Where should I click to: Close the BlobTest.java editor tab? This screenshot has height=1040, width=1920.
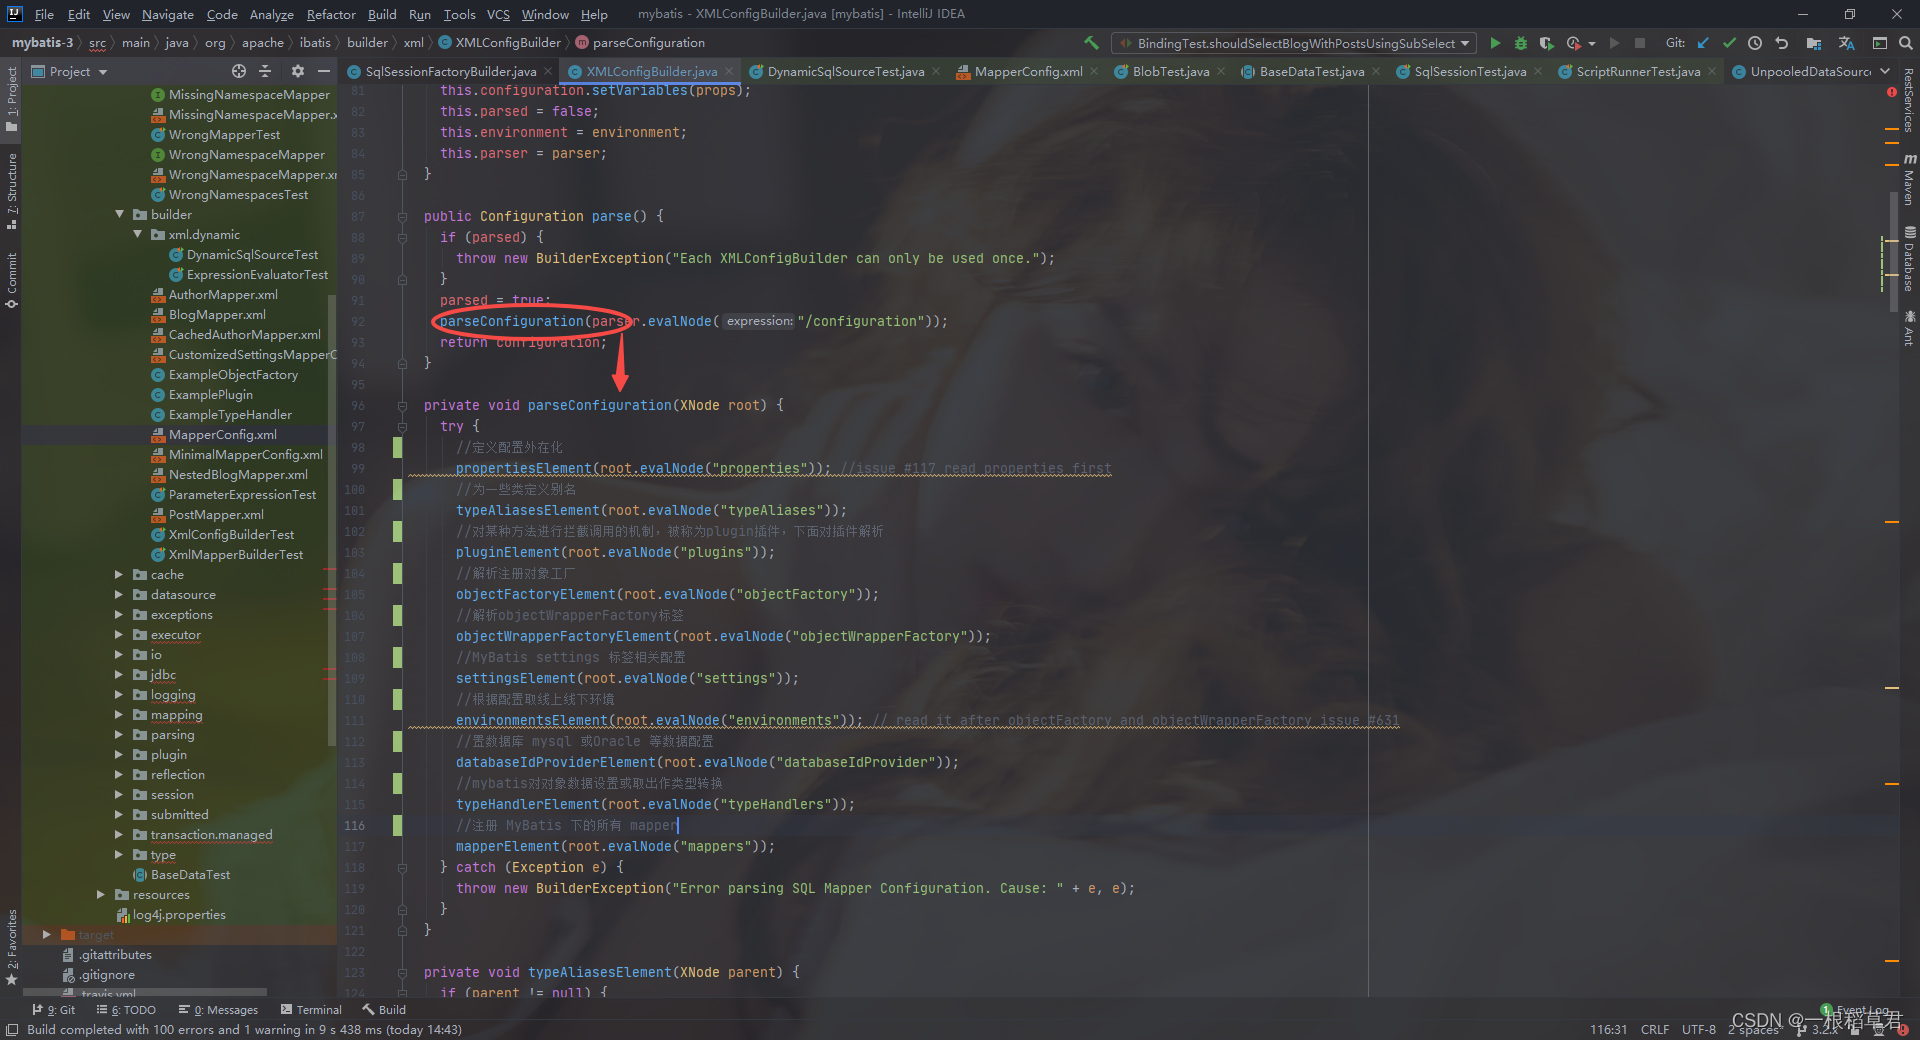point(1221,71)
